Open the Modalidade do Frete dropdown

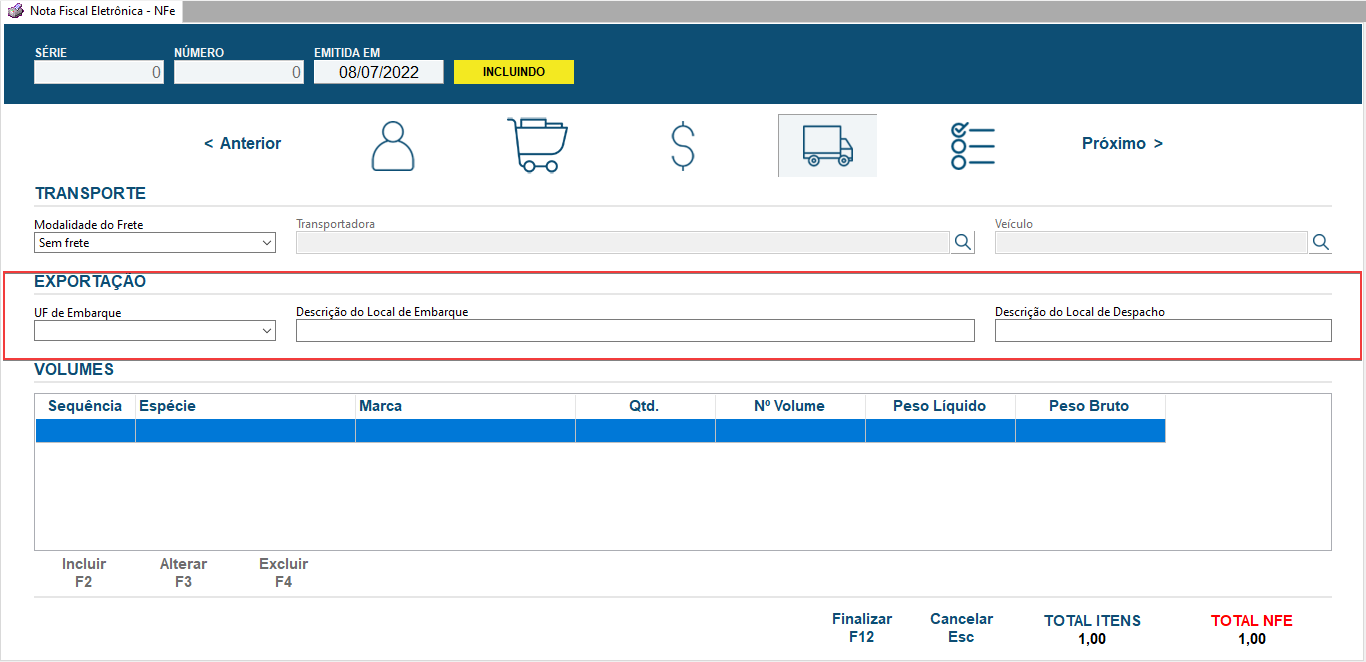[x=155, y=243]
